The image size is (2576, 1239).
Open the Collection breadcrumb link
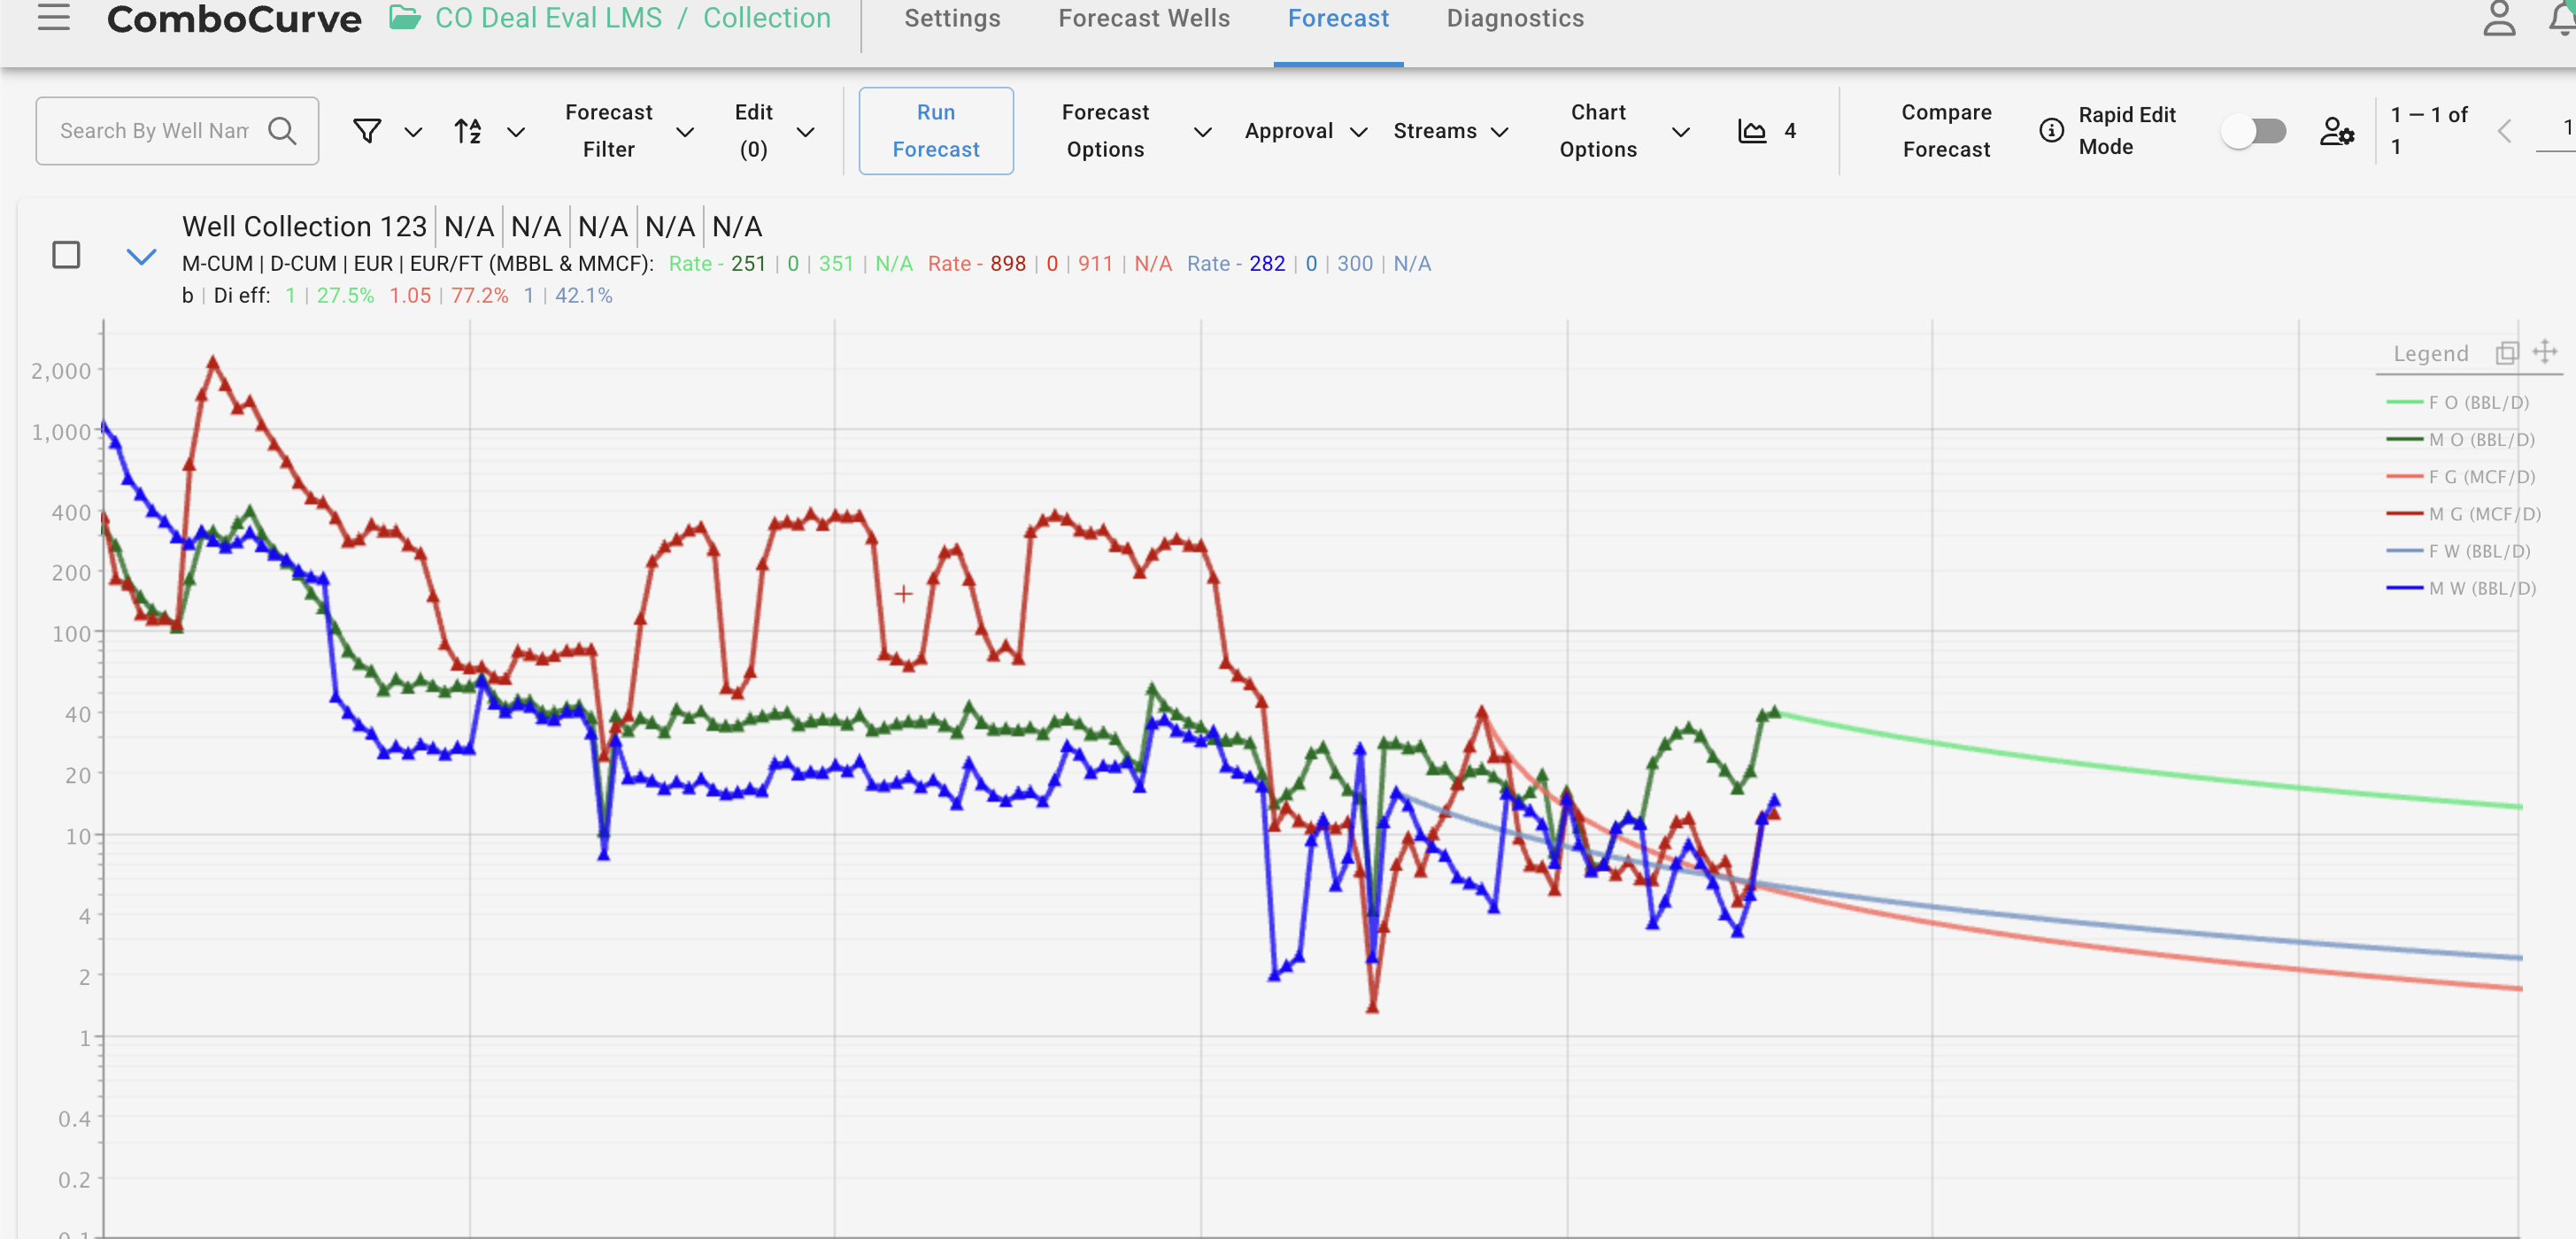pos(766,18)
